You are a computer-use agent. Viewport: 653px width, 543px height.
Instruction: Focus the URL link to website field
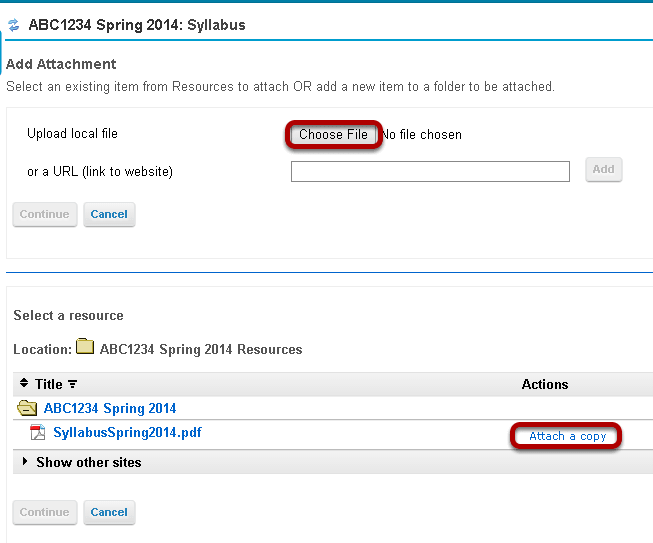430,172
